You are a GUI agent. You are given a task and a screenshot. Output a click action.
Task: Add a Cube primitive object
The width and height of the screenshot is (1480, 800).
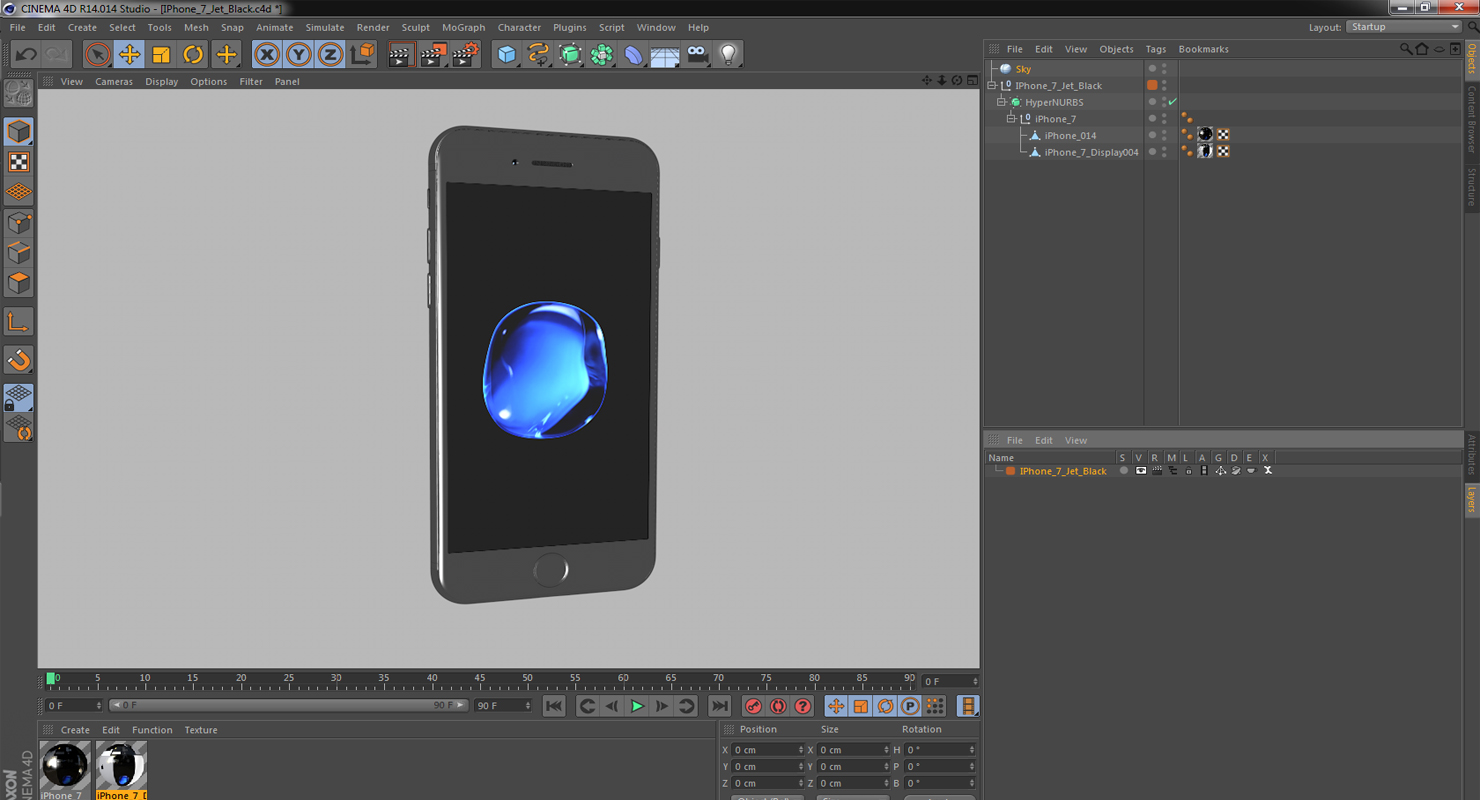click(x=507, y=55)
